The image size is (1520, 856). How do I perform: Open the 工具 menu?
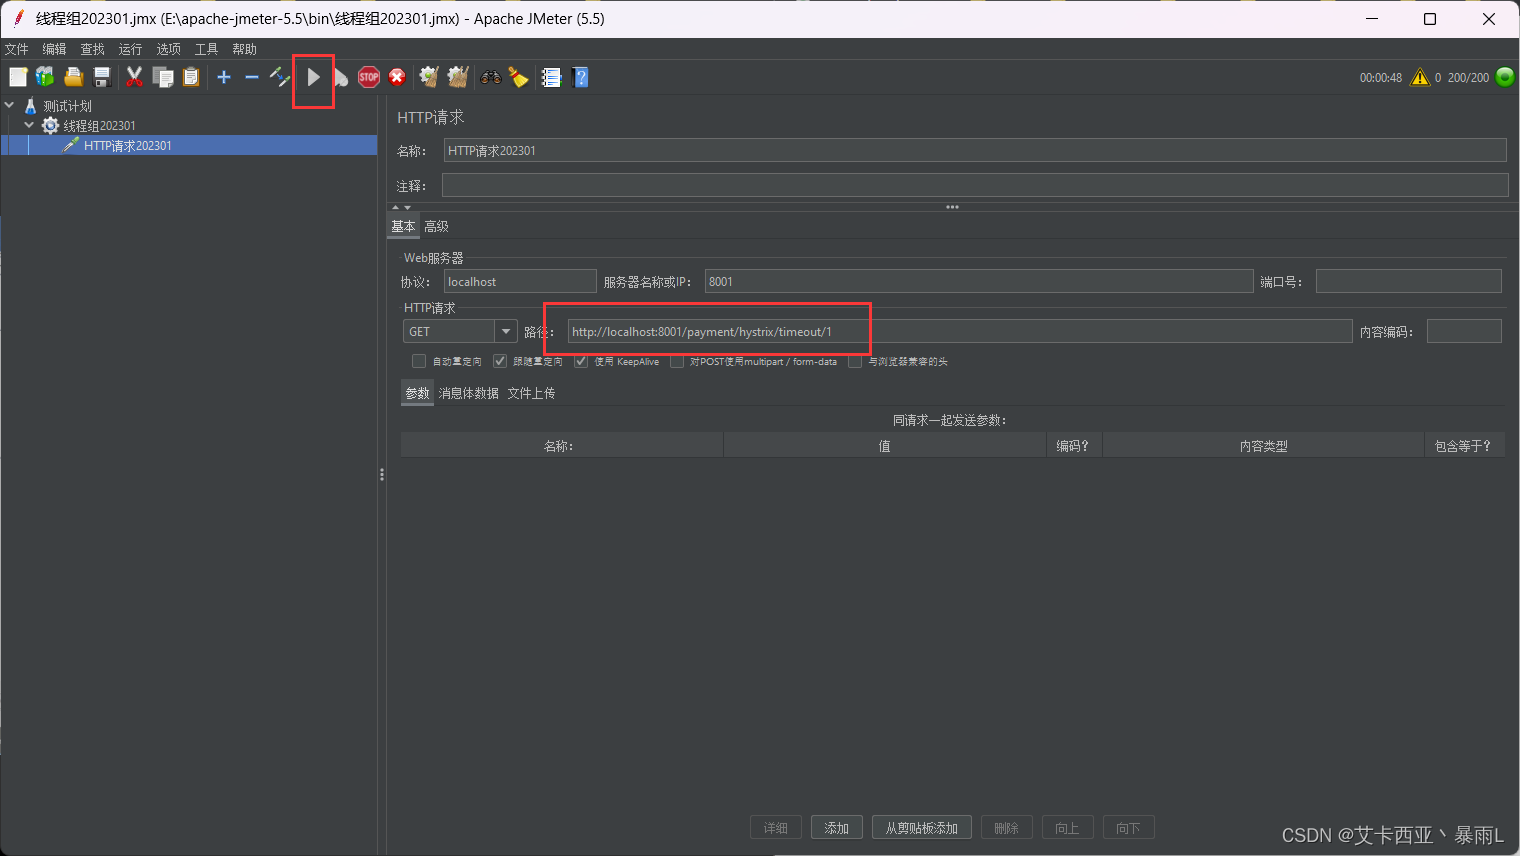[x=206, y=49]
